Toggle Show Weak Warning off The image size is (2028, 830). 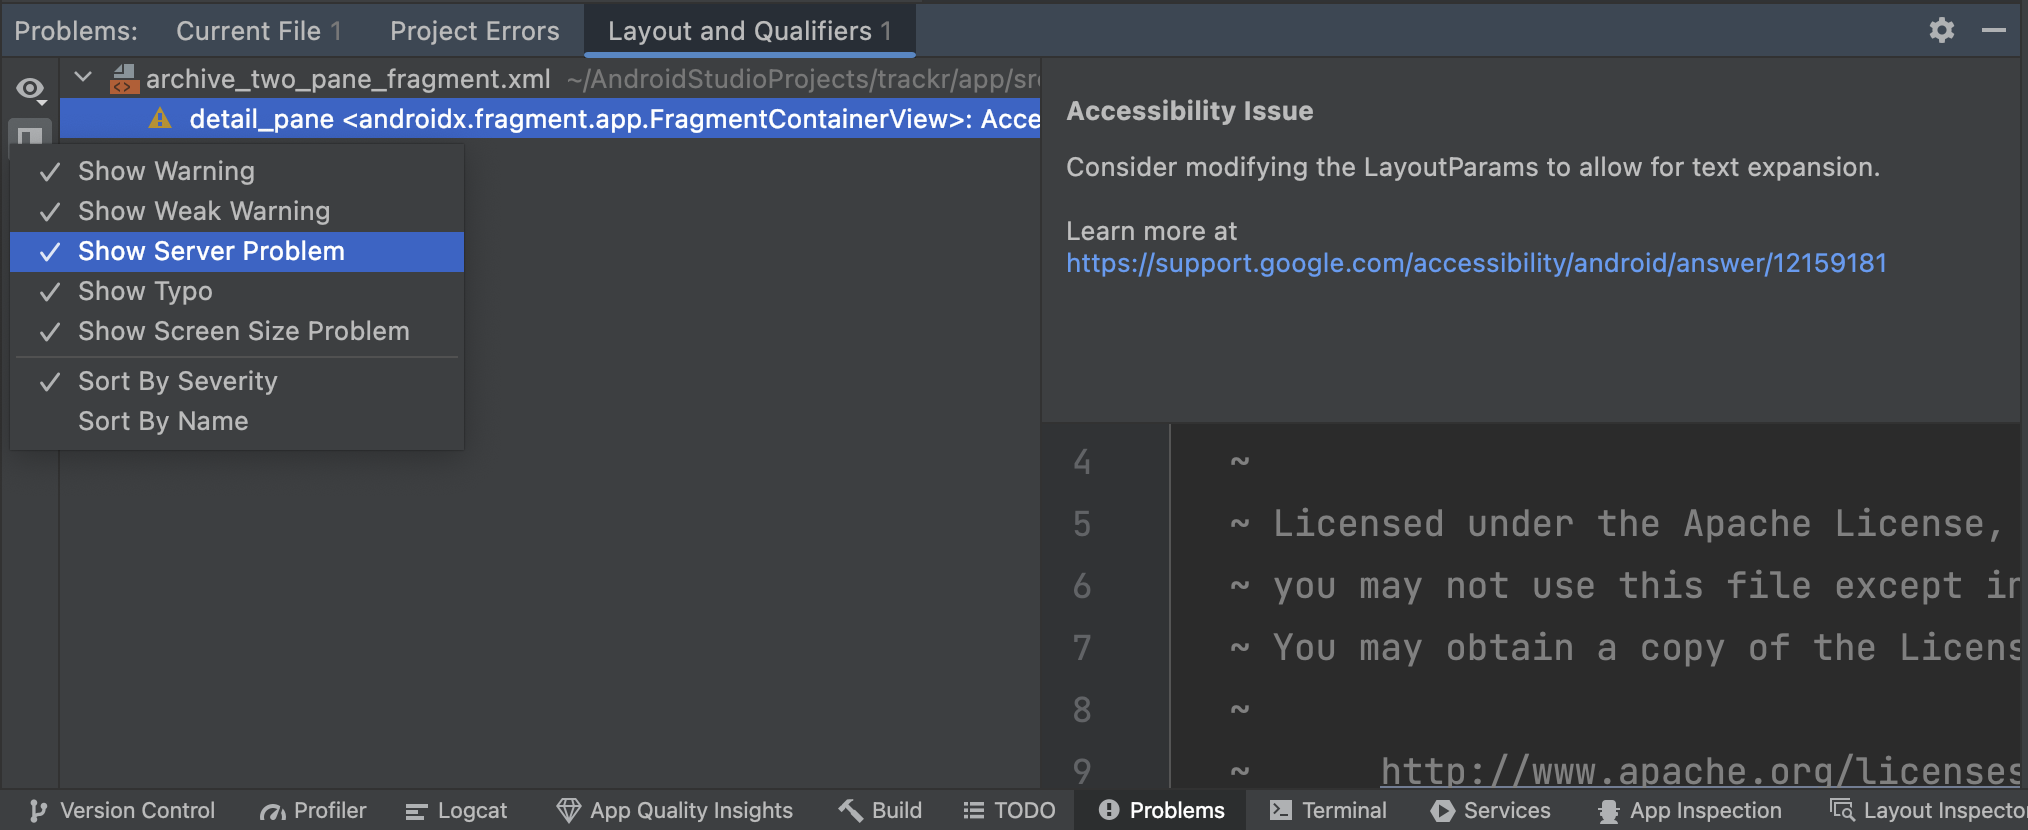tap(203, 211)
